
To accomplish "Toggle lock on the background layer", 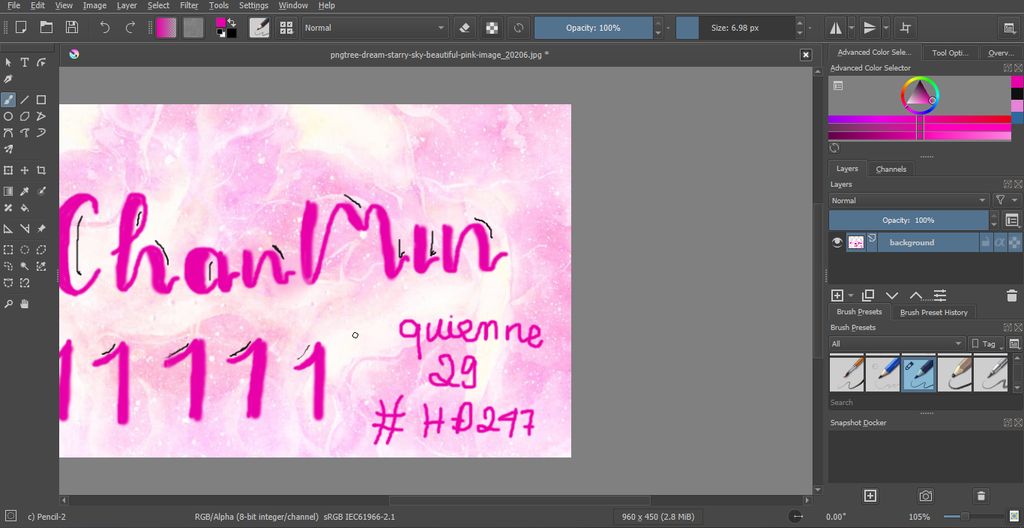I will pyautogui.click(x=985, y=242).
